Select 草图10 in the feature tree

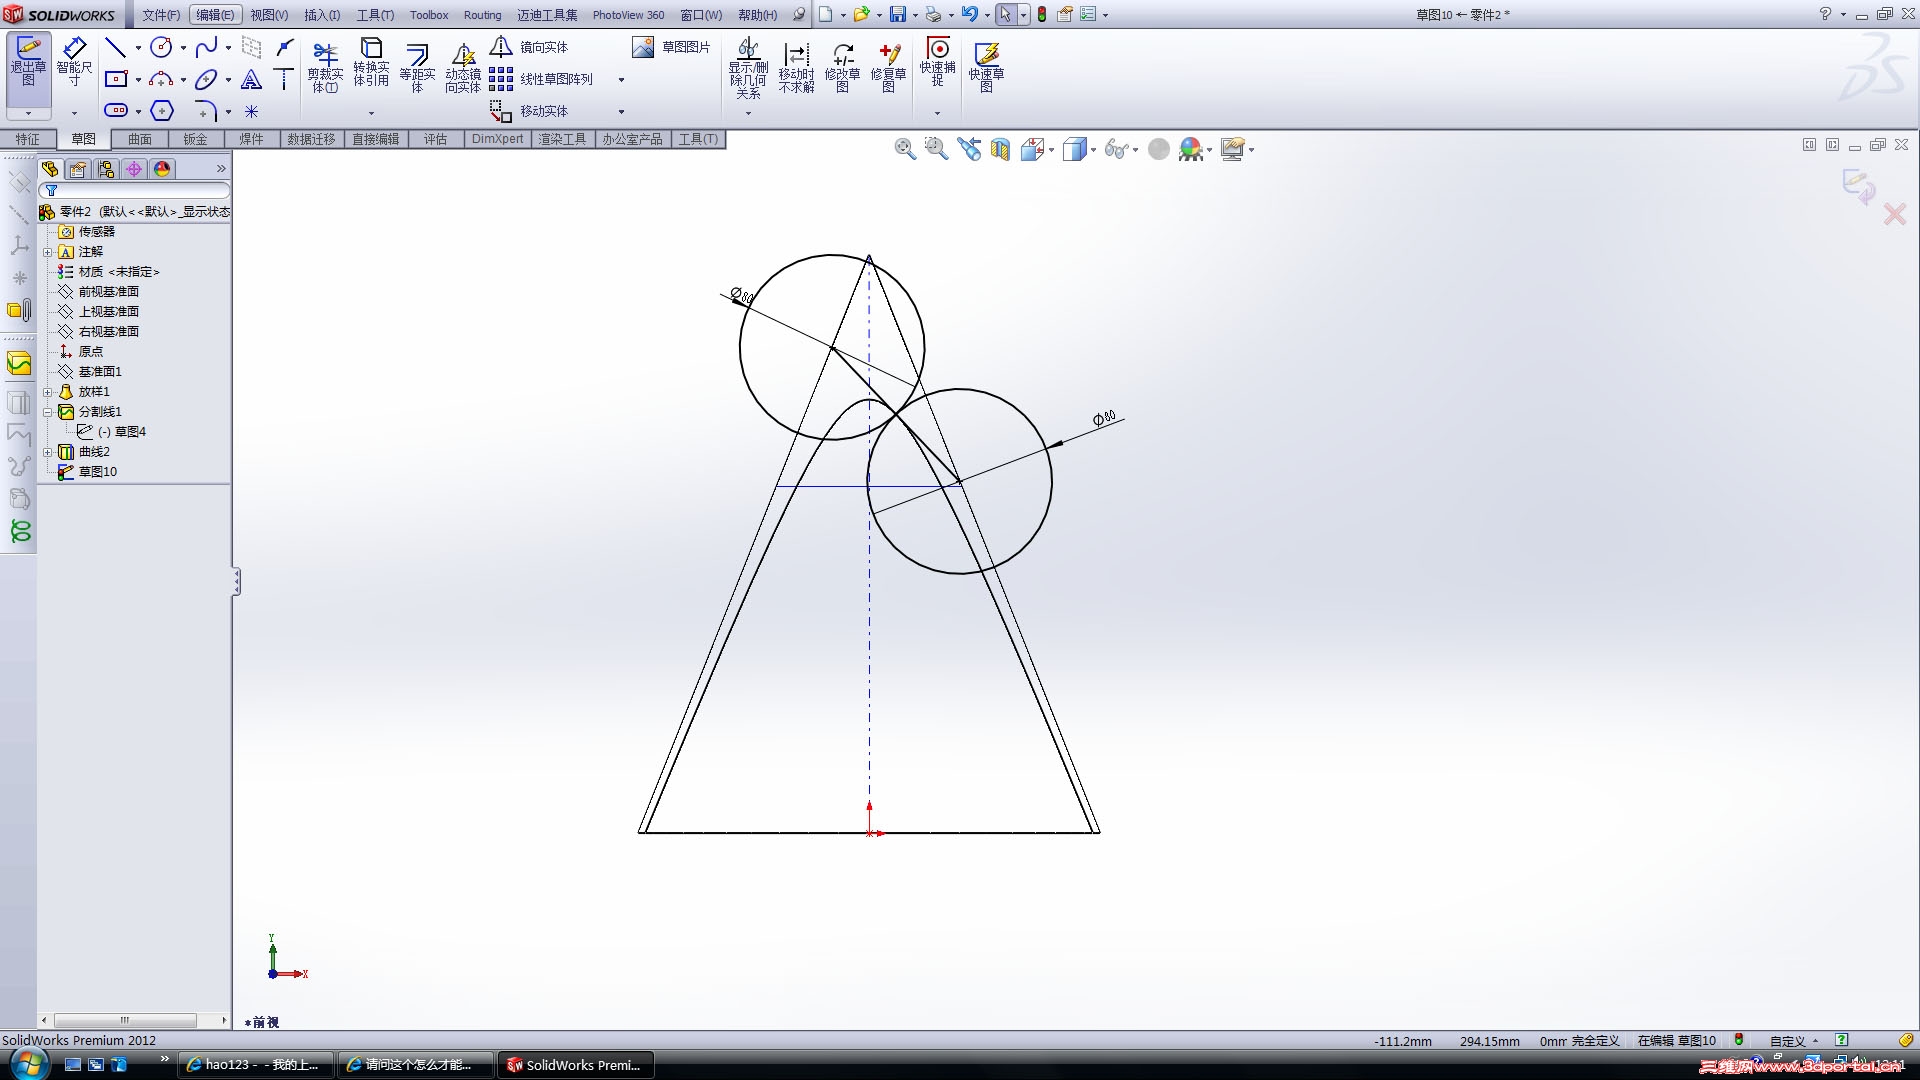(97, 472)
